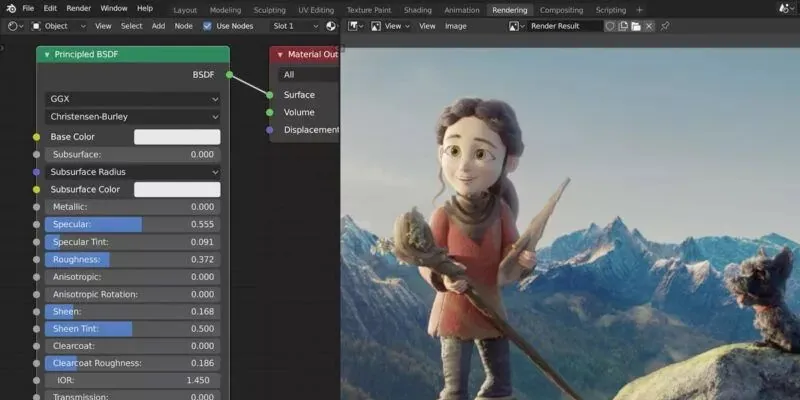Image resolution: width=800 pixels, height=400 pixels.
Task: Open the Image menu in image editor
Action: (x=456, y=26)
